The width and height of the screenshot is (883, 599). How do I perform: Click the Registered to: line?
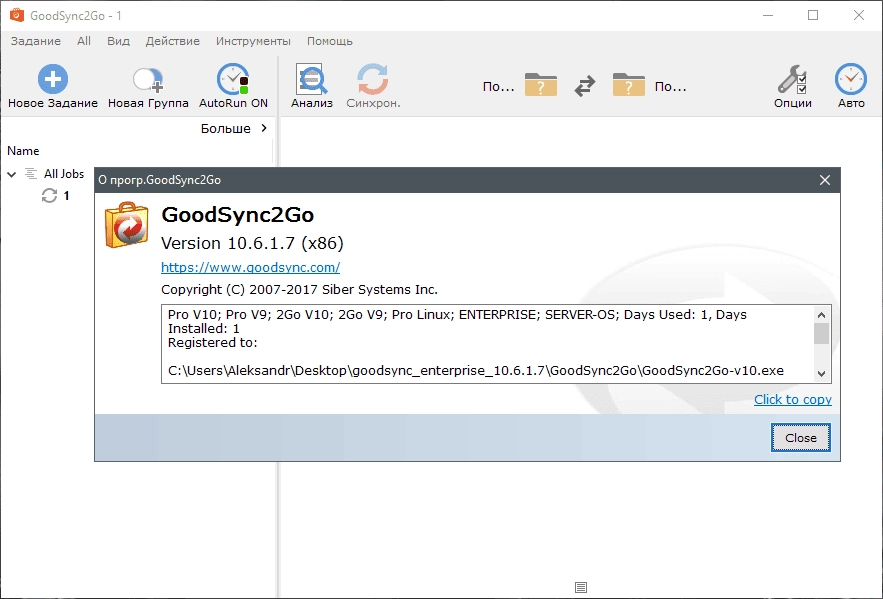coord(212,343)
